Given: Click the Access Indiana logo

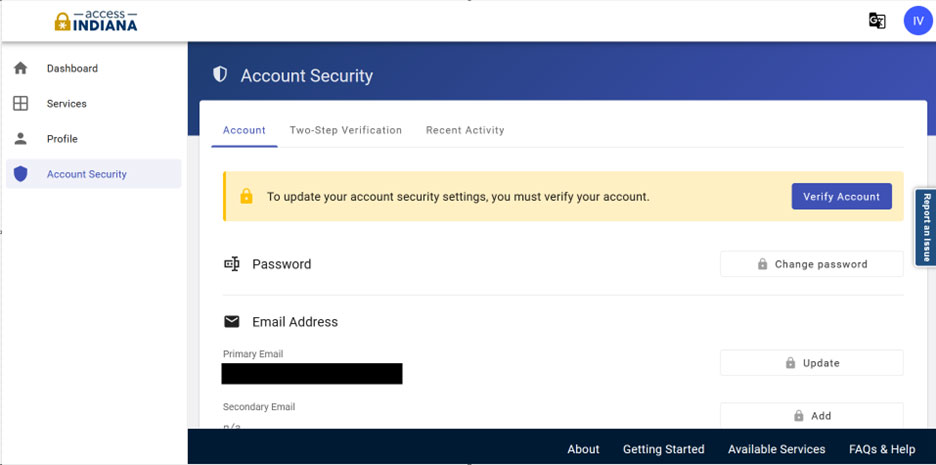Looking at the screenshot, I should tap(96, 21).
